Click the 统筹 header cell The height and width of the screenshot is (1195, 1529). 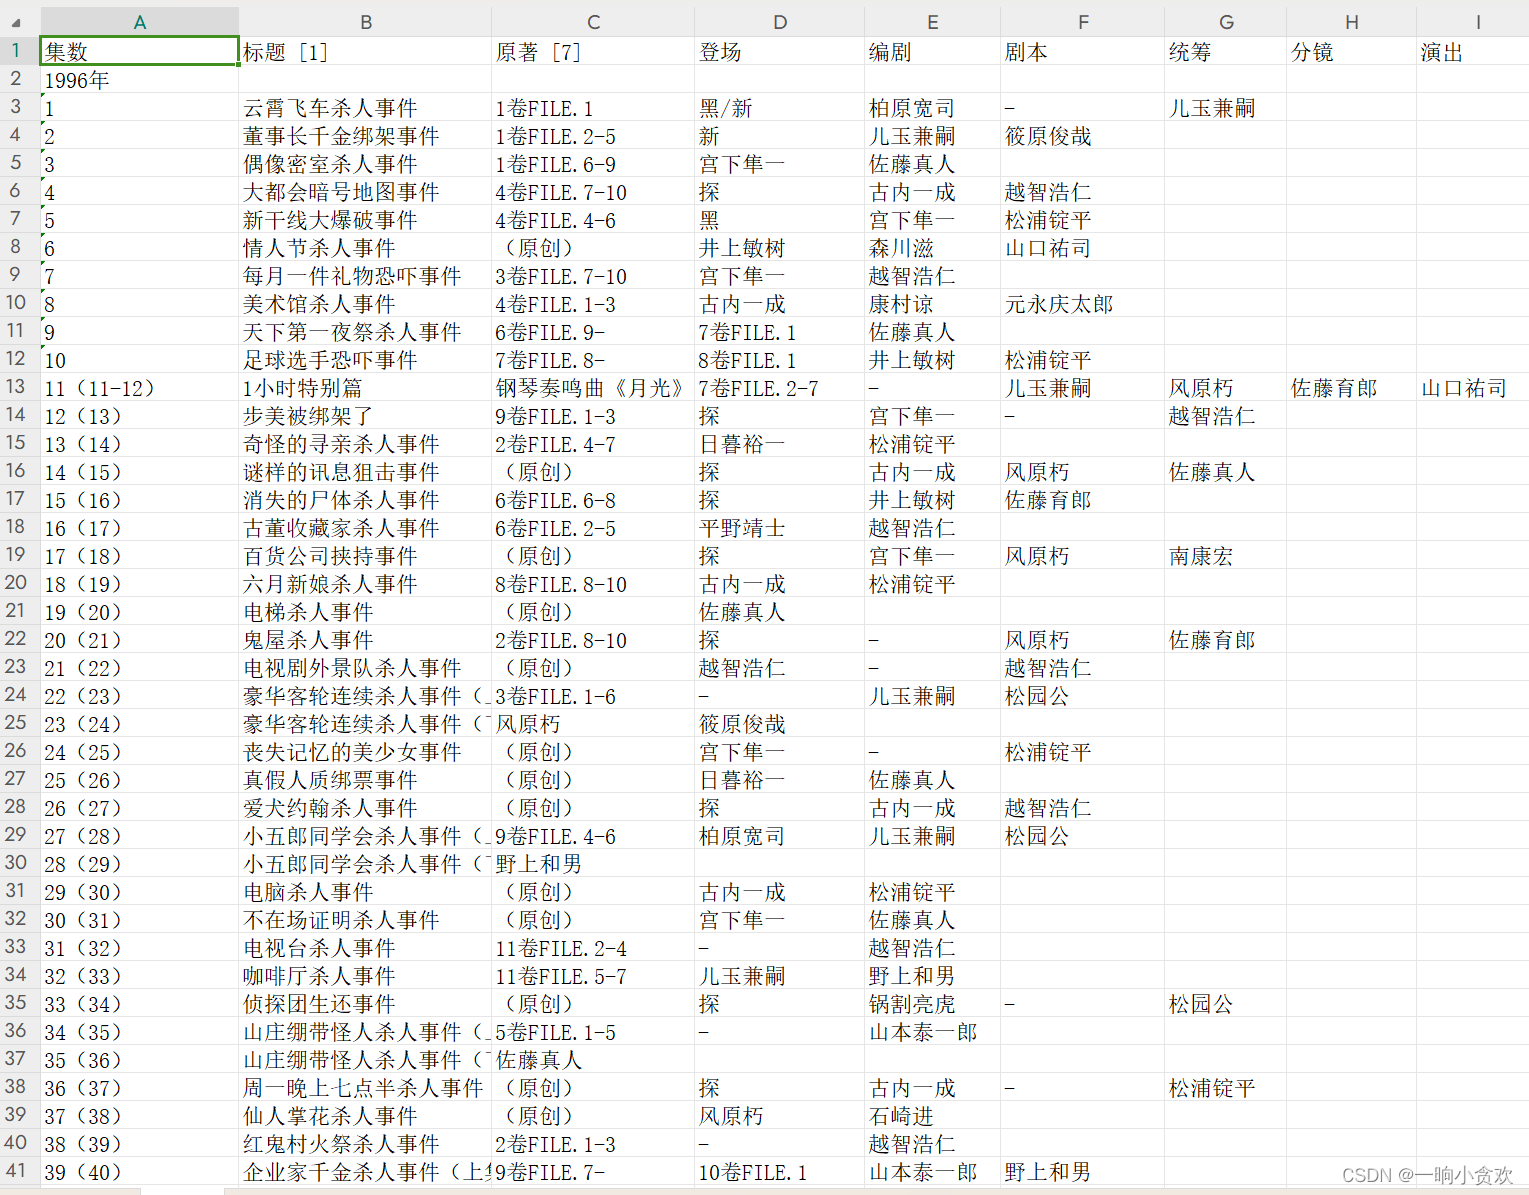click(x=1226, y=52)
